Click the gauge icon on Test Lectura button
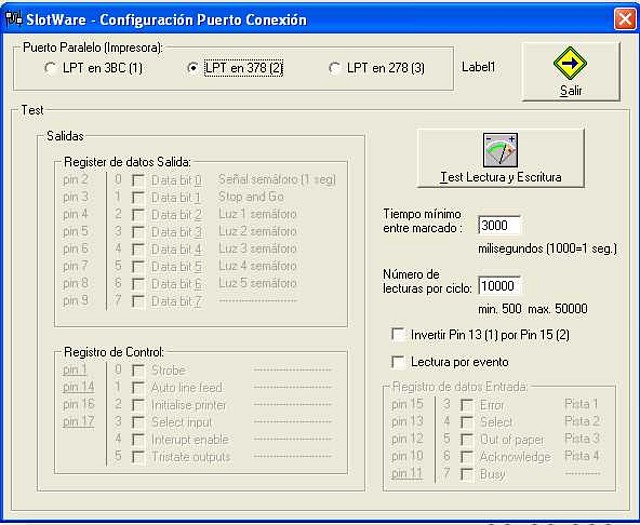Viewport: 640px width, 525px height. click(x=500, y=150)
